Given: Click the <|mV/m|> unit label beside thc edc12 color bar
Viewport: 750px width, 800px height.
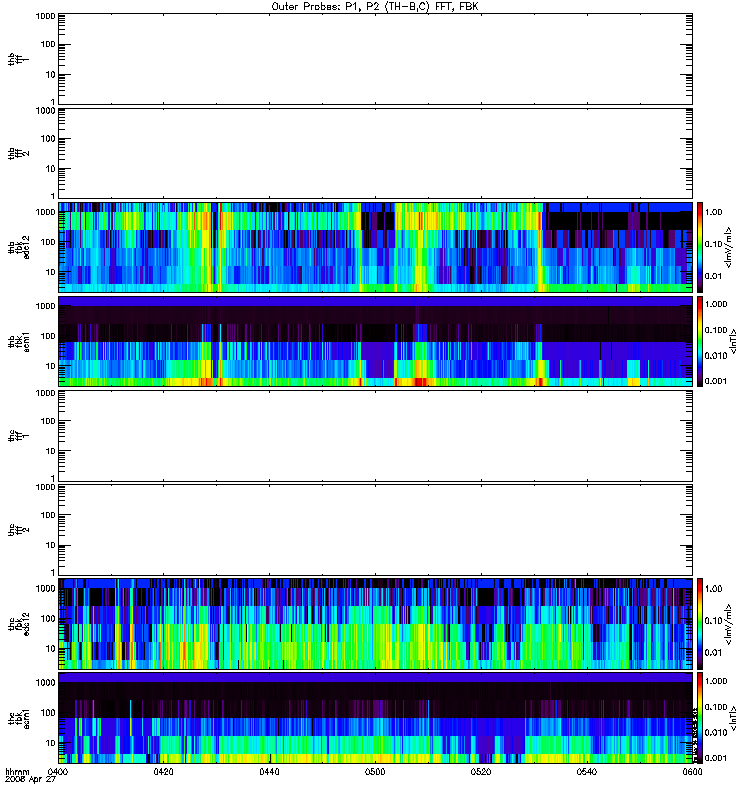Looking at the screenshot, I should point(728,624).
